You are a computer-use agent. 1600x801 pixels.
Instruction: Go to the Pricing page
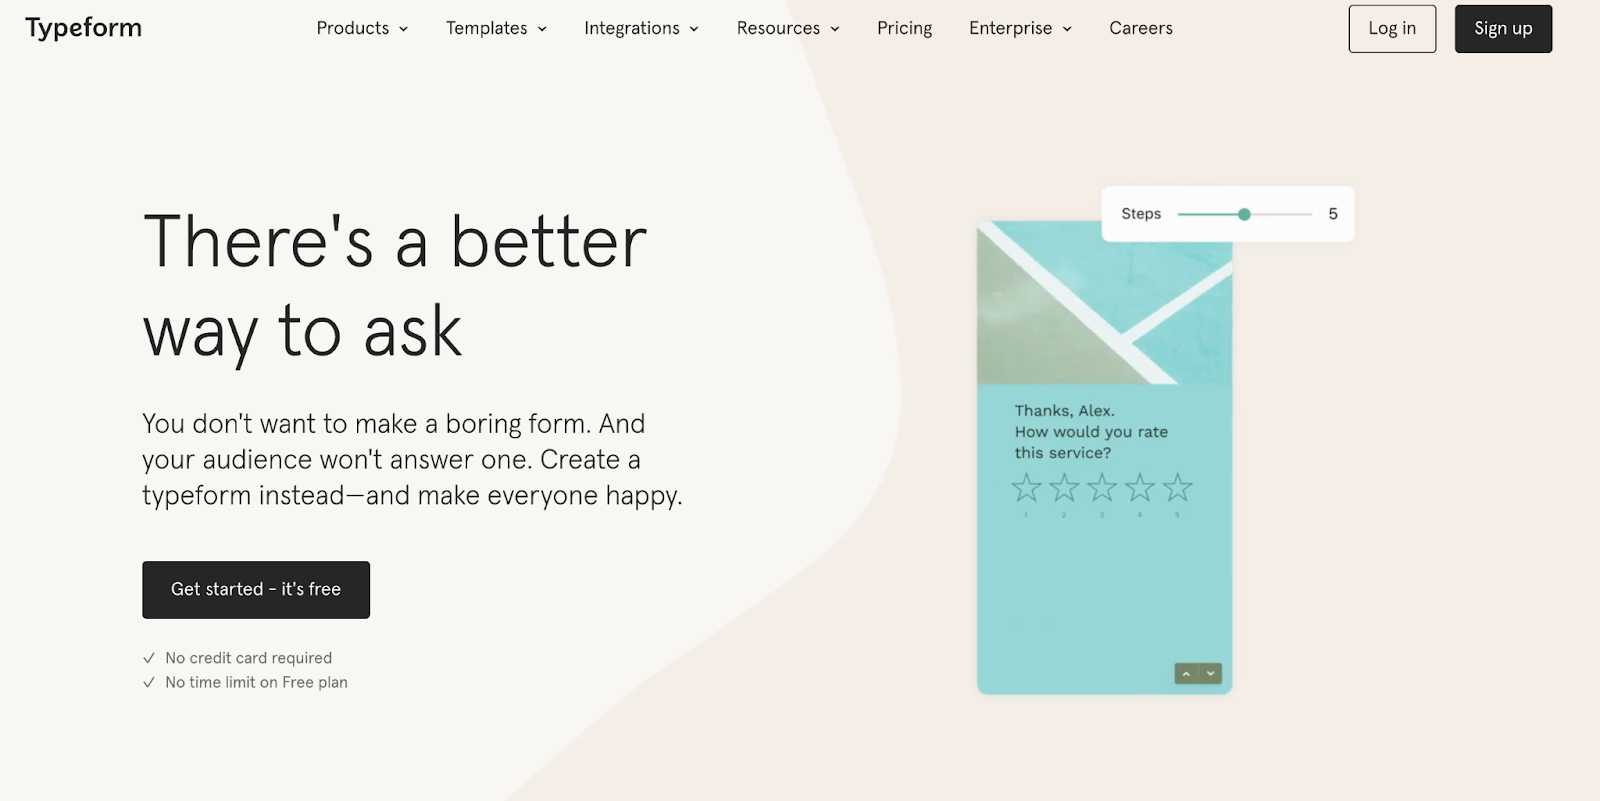tap(904, 28)
